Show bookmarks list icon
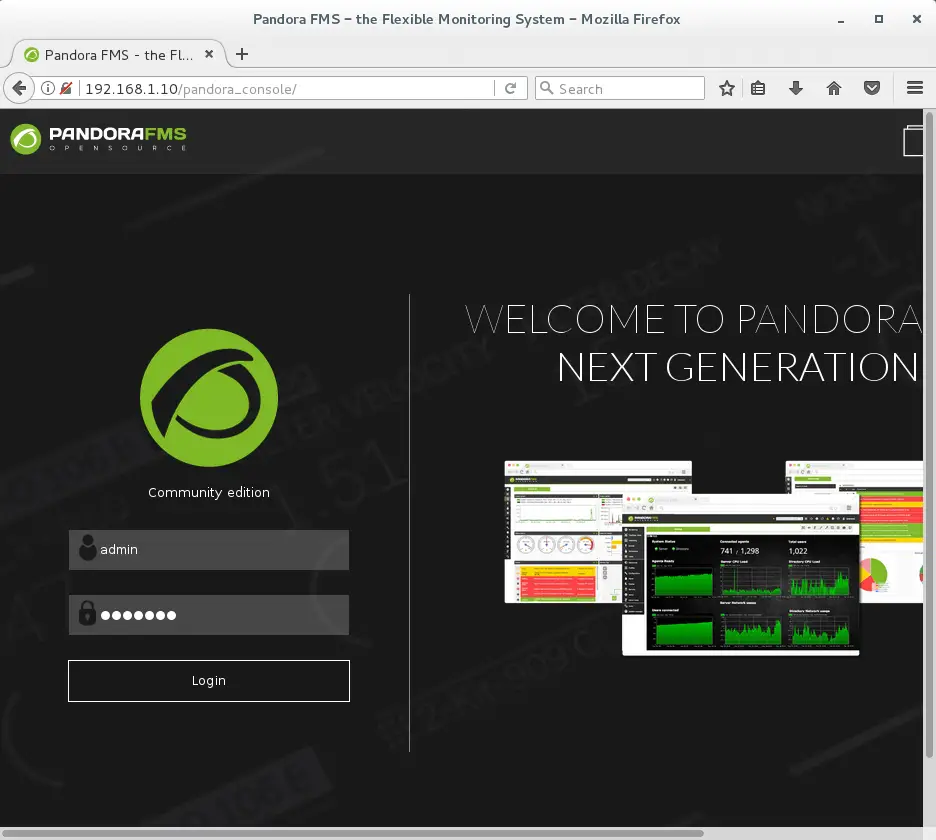The width and height of the screenshot is (936, 840). (758, 88)
